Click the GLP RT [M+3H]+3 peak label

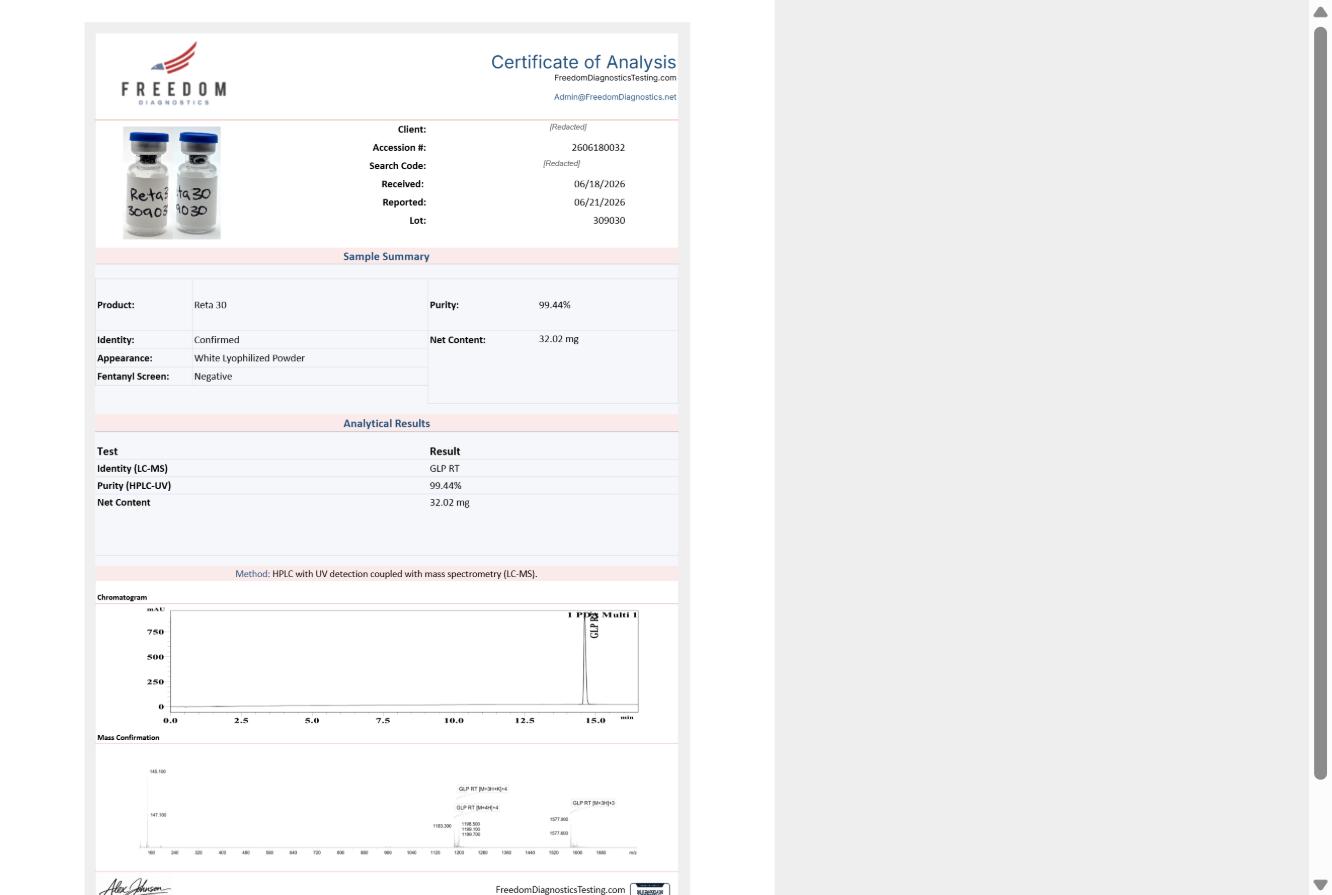(594, 803)
